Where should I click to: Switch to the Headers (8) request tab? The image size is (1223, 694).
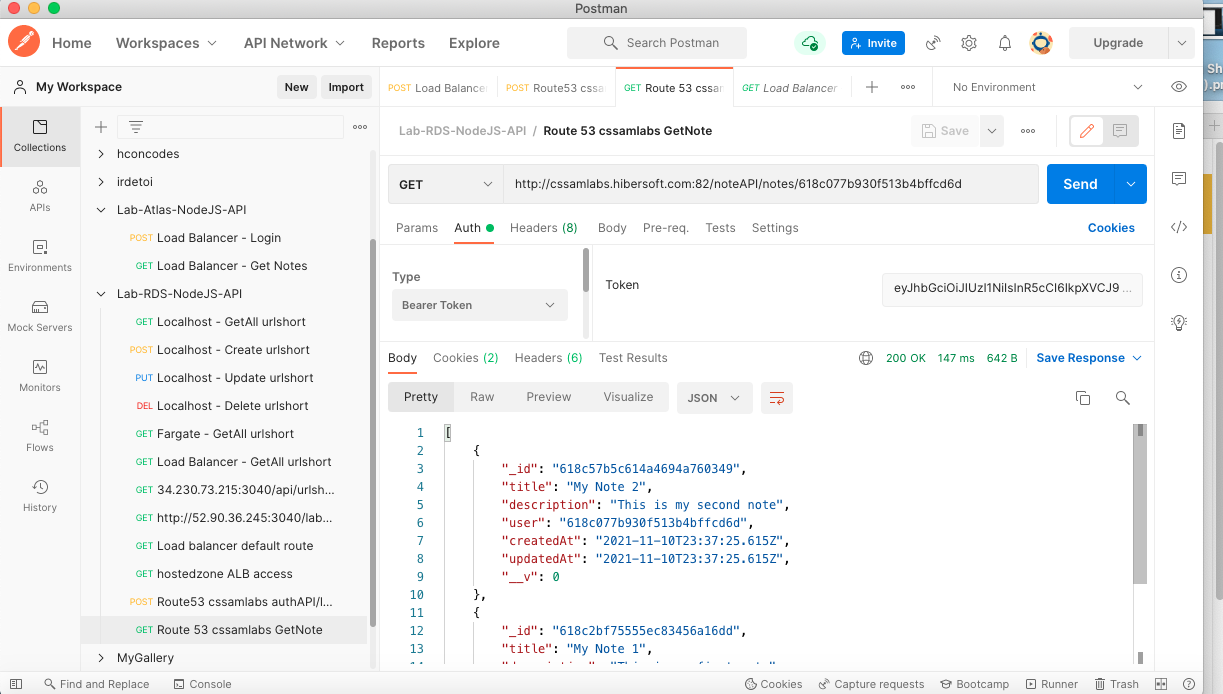[x=544, y=228]
